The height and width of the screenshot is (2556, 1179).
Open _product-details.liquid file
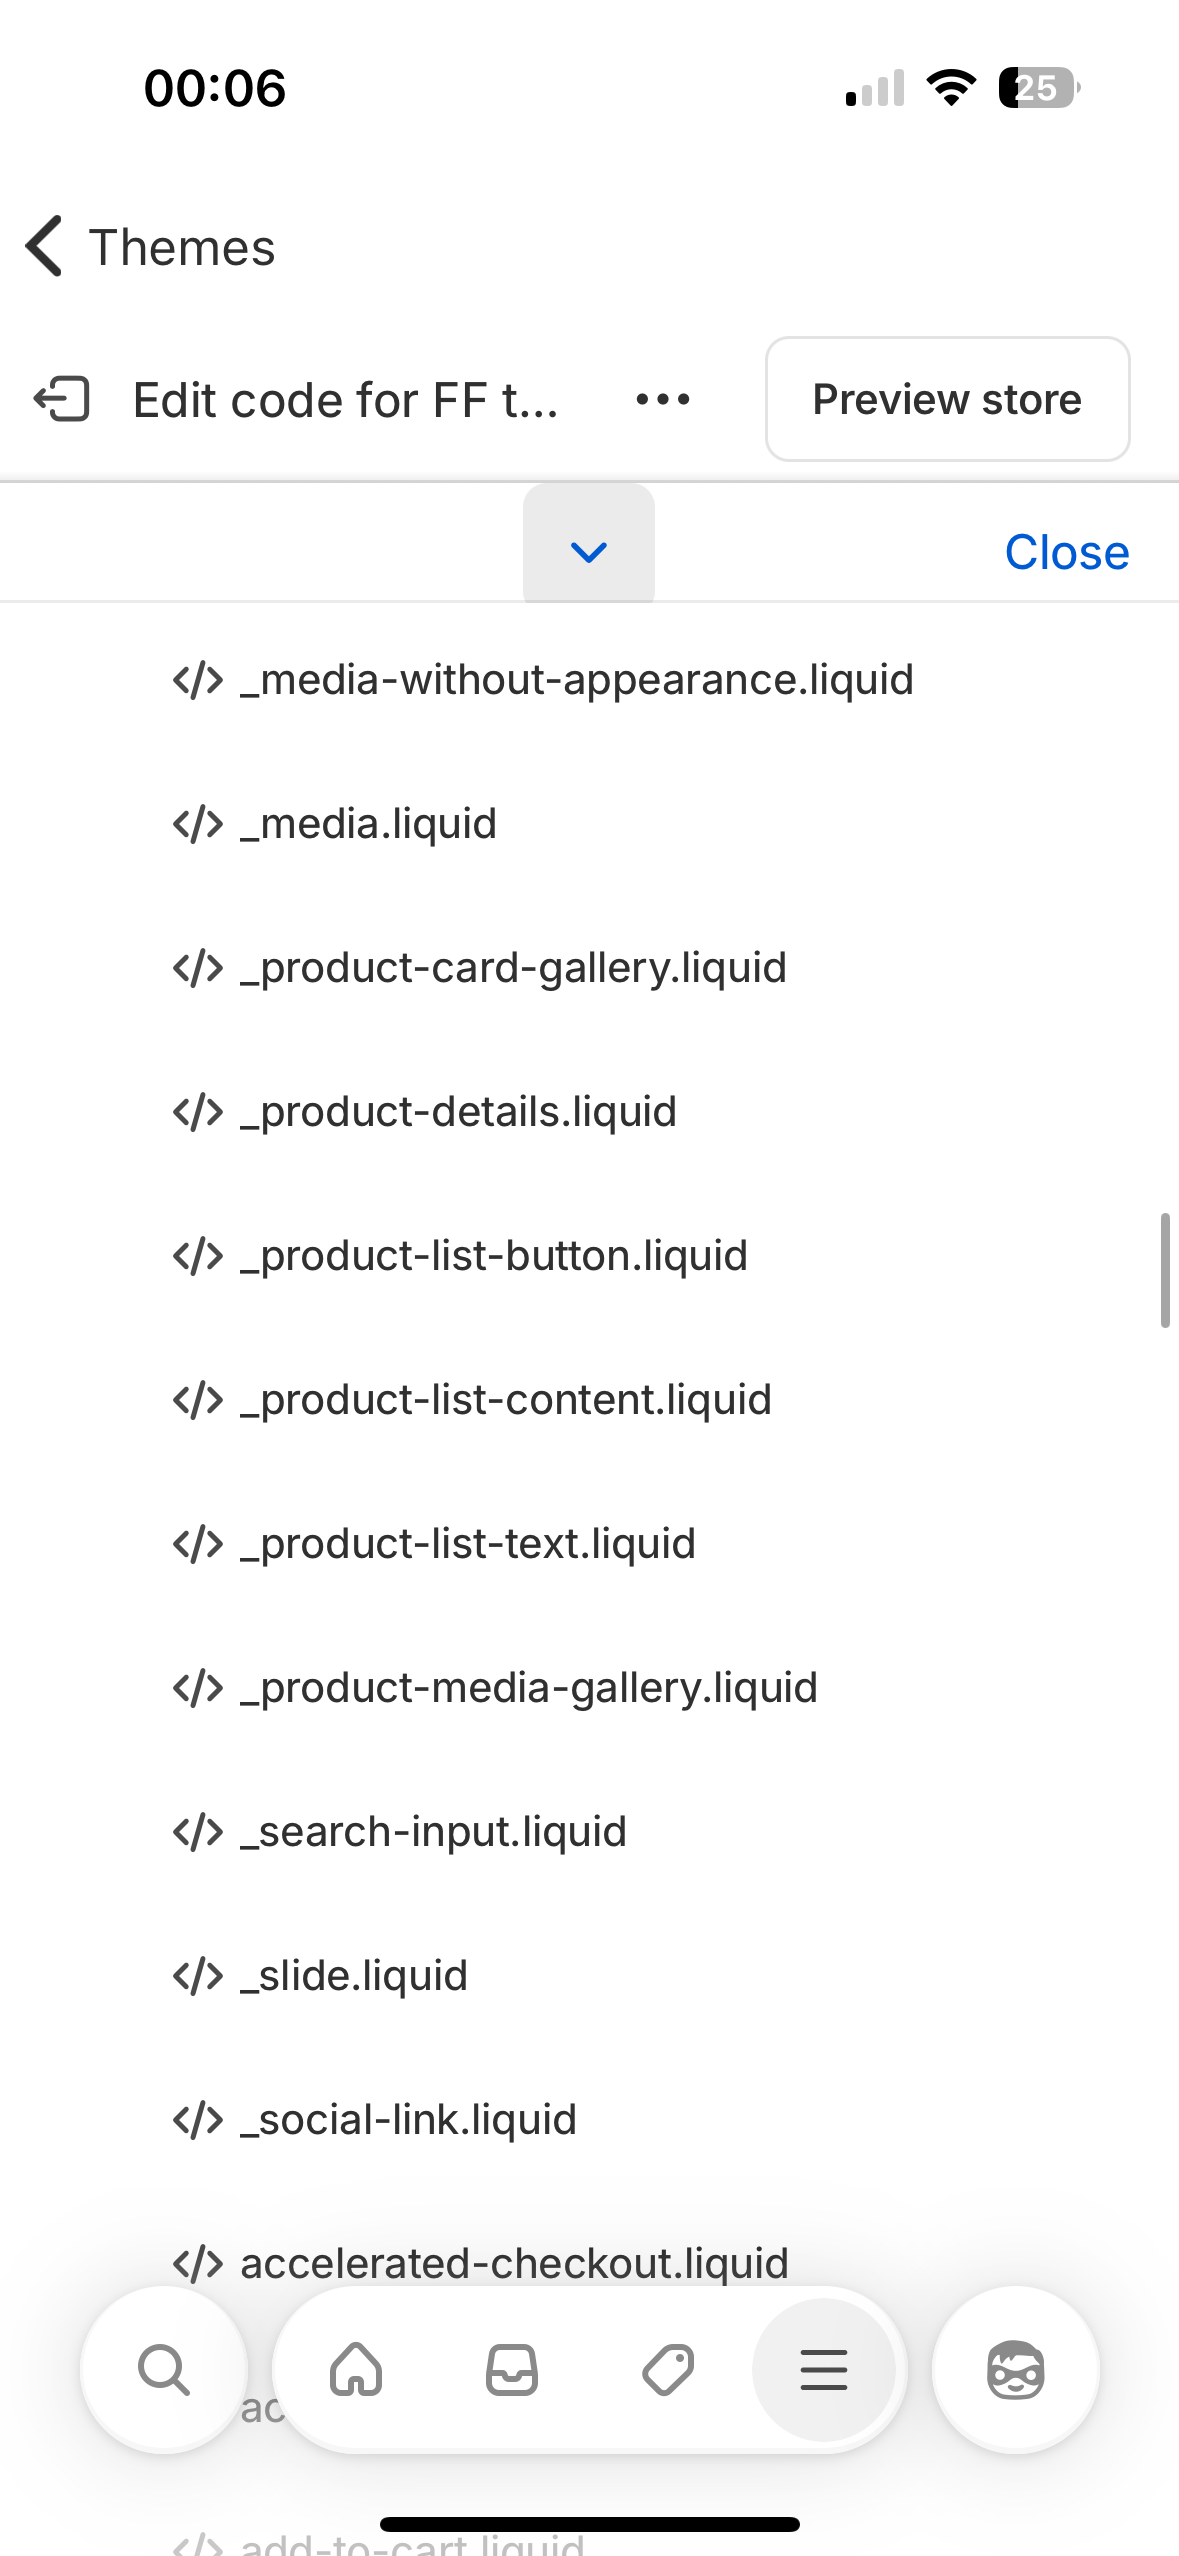[x=458, y=1112]
